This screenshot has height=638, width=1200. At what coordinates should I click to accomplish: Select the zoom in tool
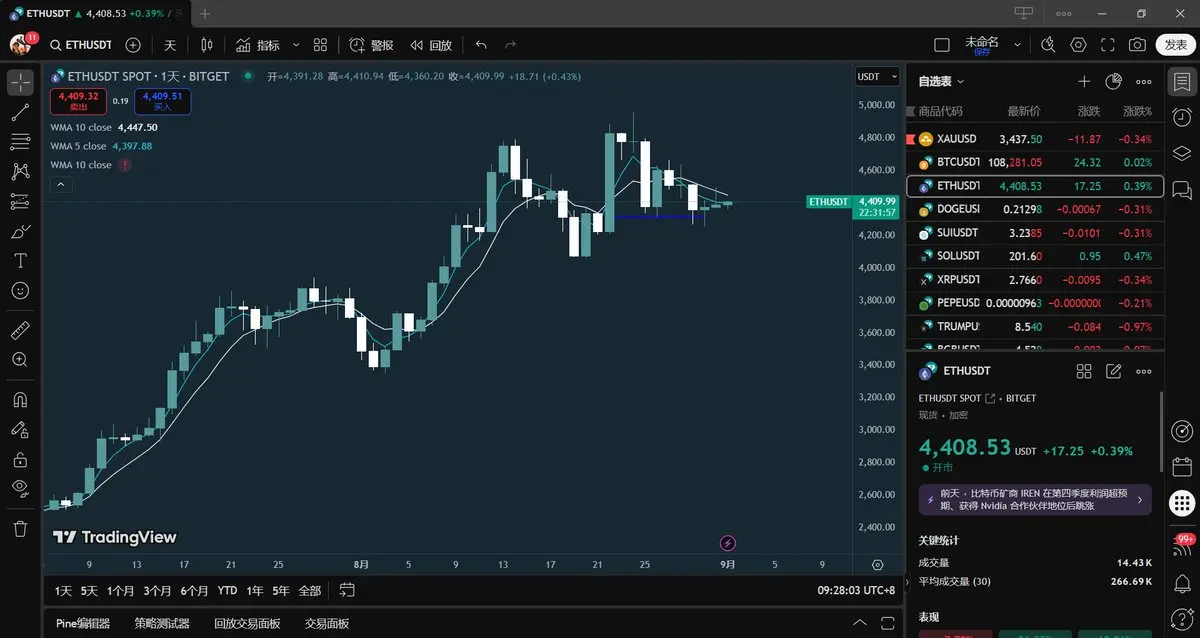point(20,359)
